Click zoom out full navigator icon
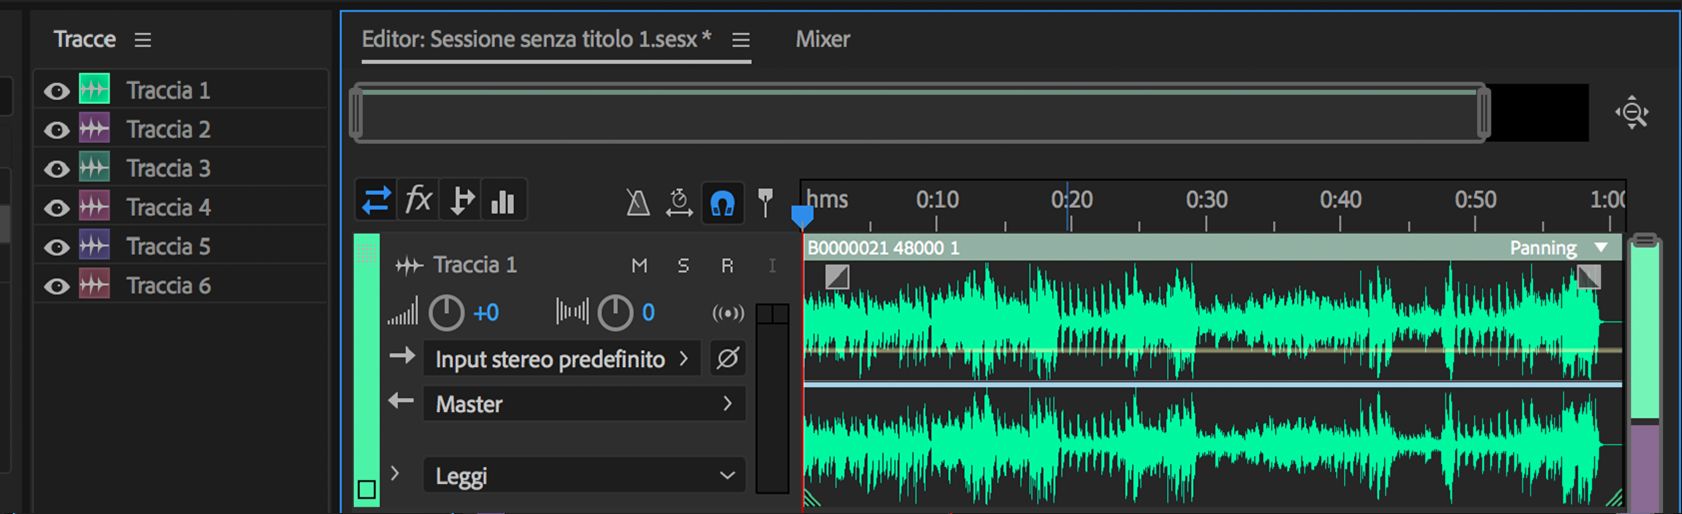The width and height of the screenshot is (1682, 514). pyautogui.click(x=1632, y=112)
